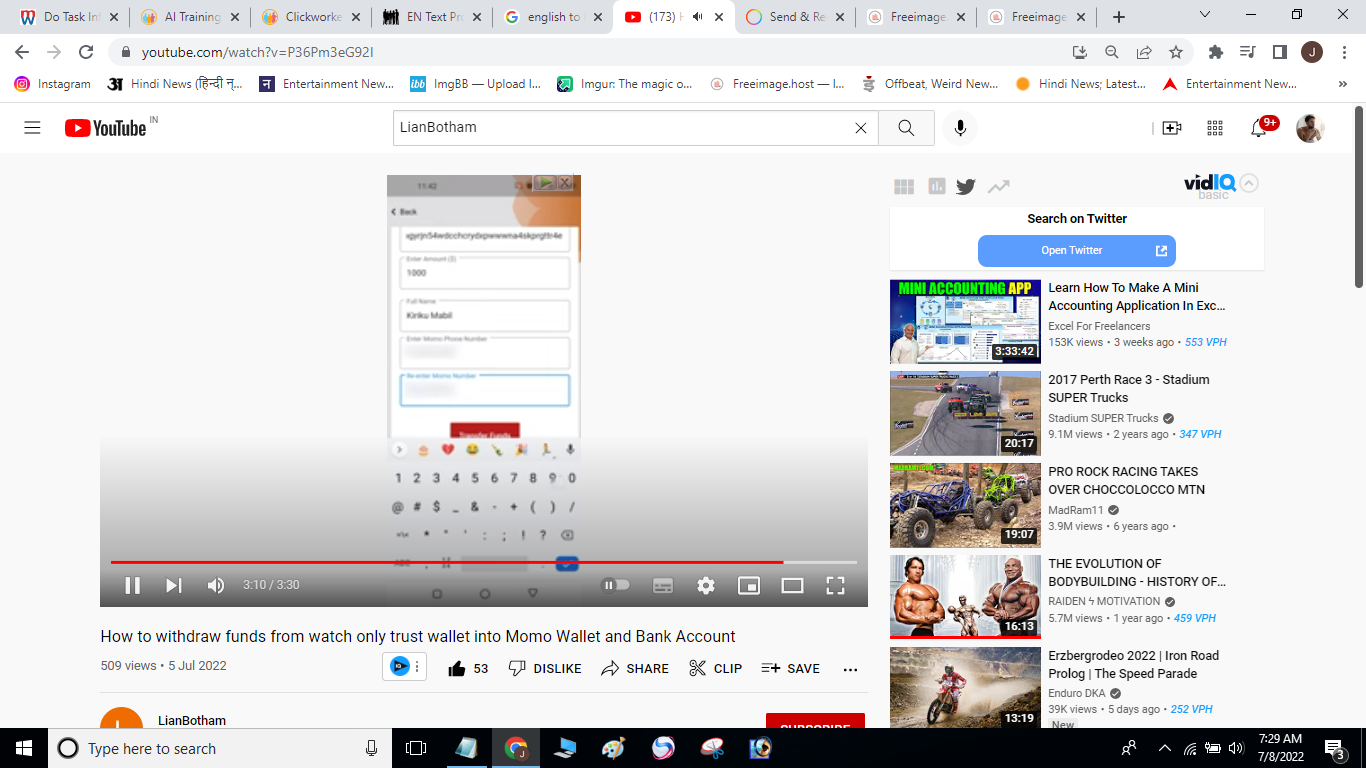Open the vidIQ trending arrow tab
The image size is (1366, 768).
click(998, 186)
